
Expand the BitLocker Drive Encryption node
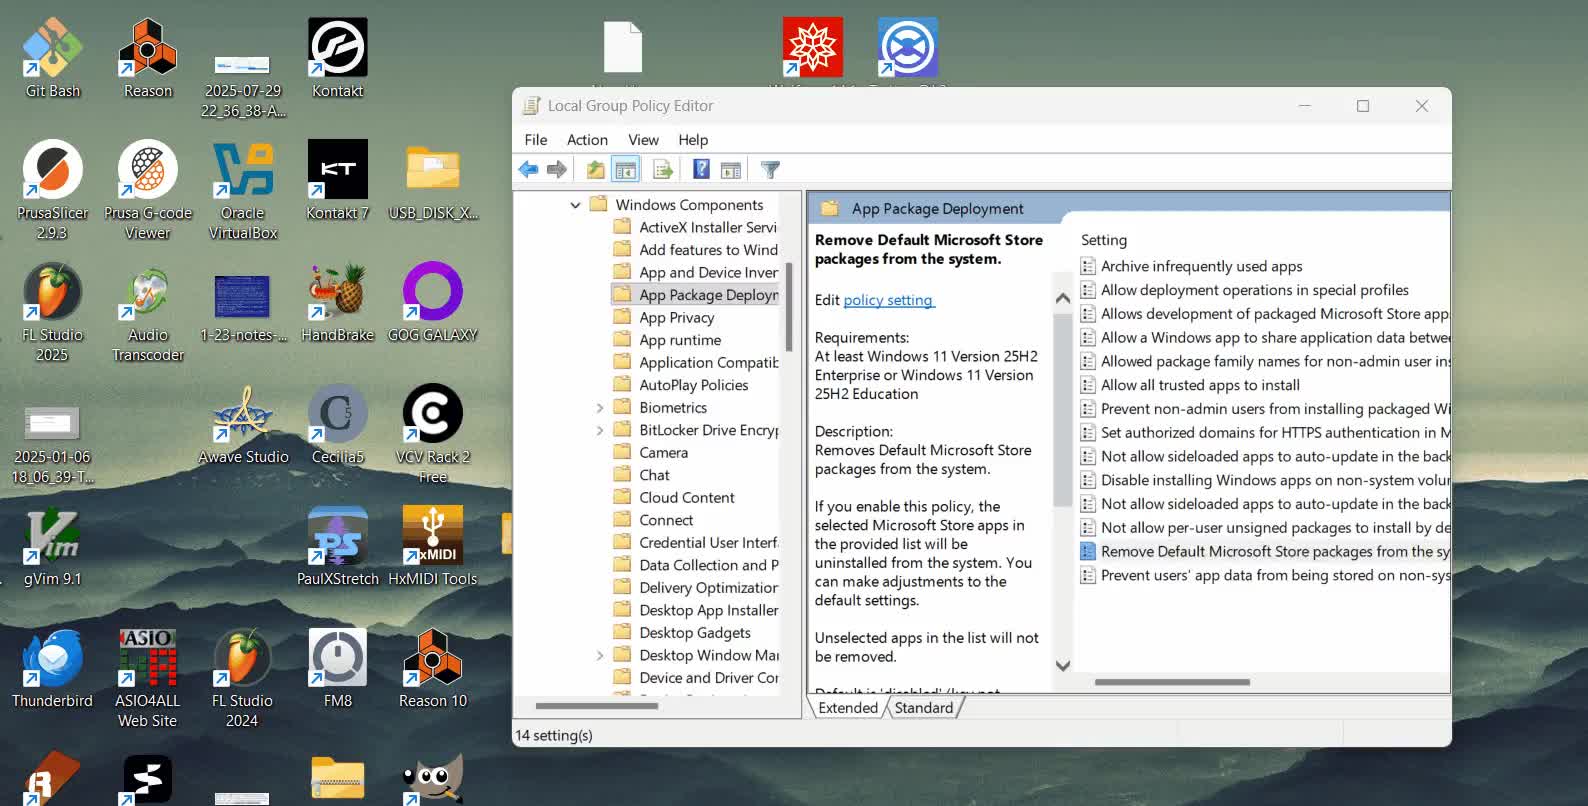(600, 430)
